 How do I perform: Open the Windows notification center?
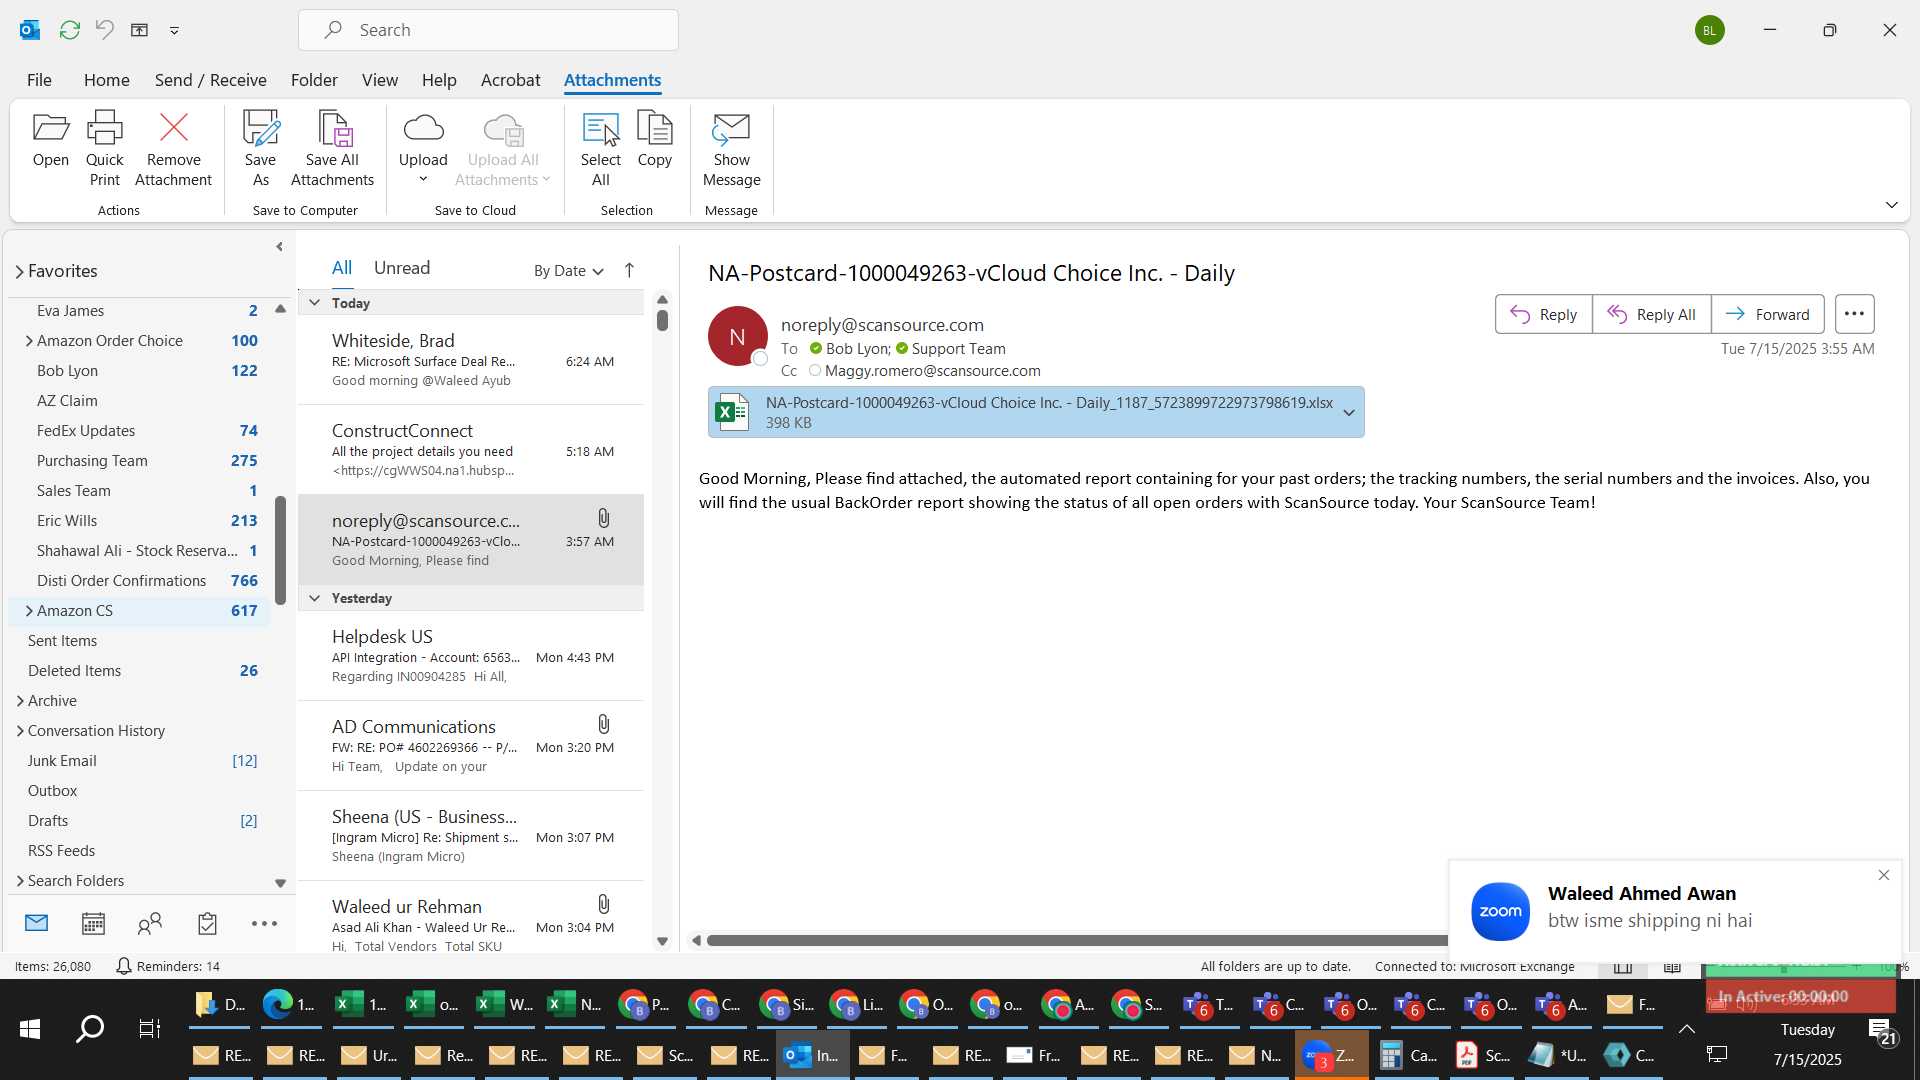(1882, 1030)
